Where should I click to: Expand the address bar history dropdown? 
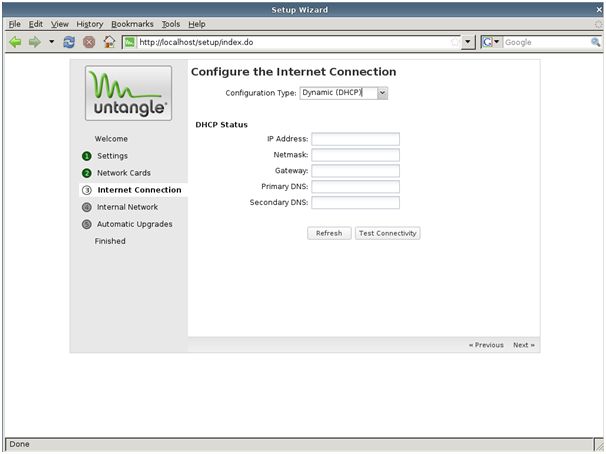coord(469,43)
